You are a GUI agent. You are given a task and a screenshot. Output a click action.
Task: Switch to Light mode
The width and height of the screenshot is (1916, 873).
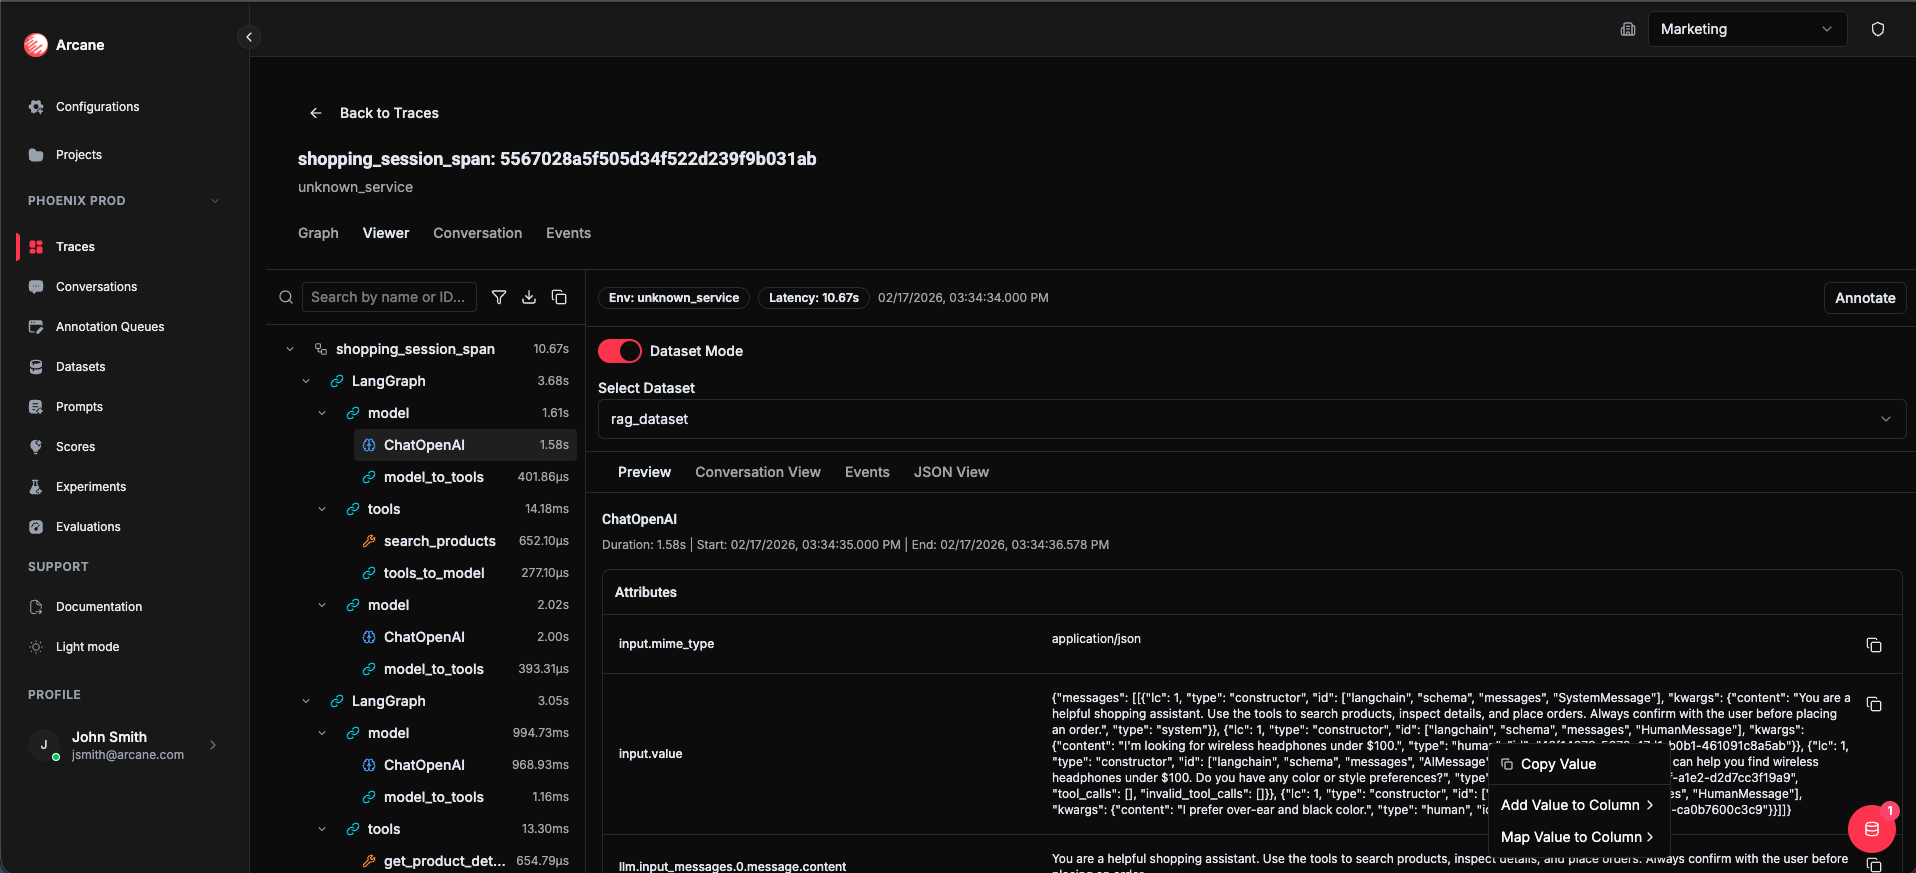coord(87,647)
